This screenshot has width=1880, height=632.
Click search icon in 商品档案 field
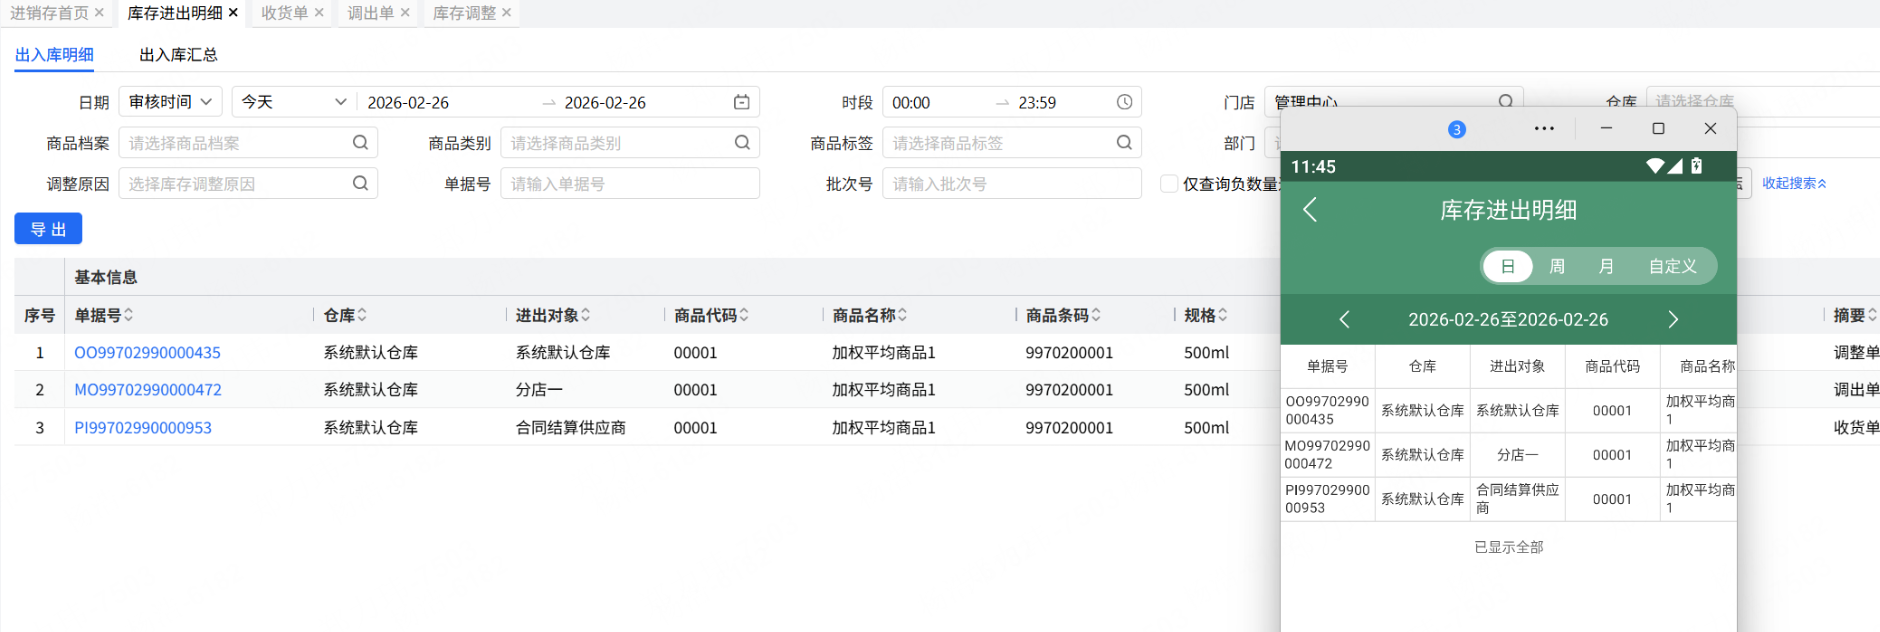[x=360, y=143]
